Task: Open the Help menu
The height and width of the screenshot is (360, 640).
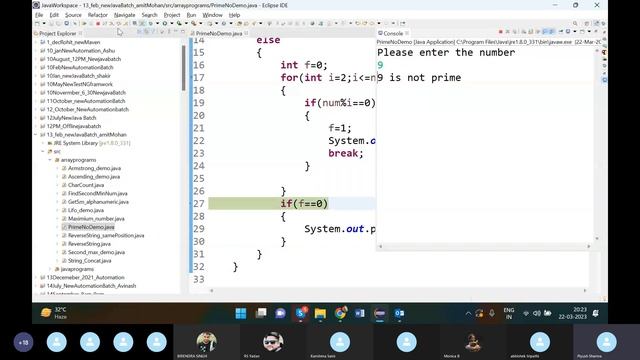Action: [x=234, y=15]
